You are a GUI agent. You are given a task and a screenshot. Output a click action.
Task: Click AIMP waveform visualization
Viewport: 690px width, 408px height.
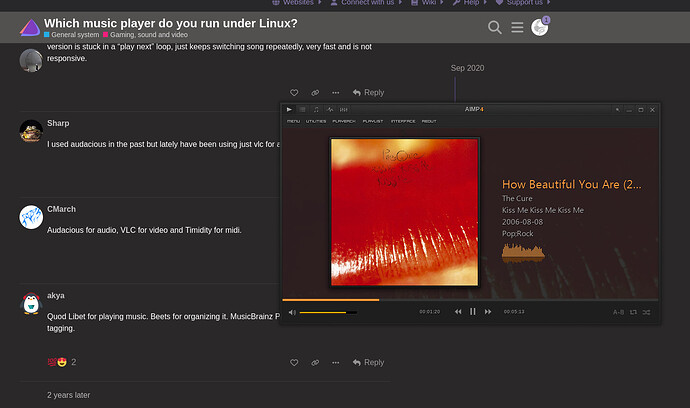click(523, 254)
